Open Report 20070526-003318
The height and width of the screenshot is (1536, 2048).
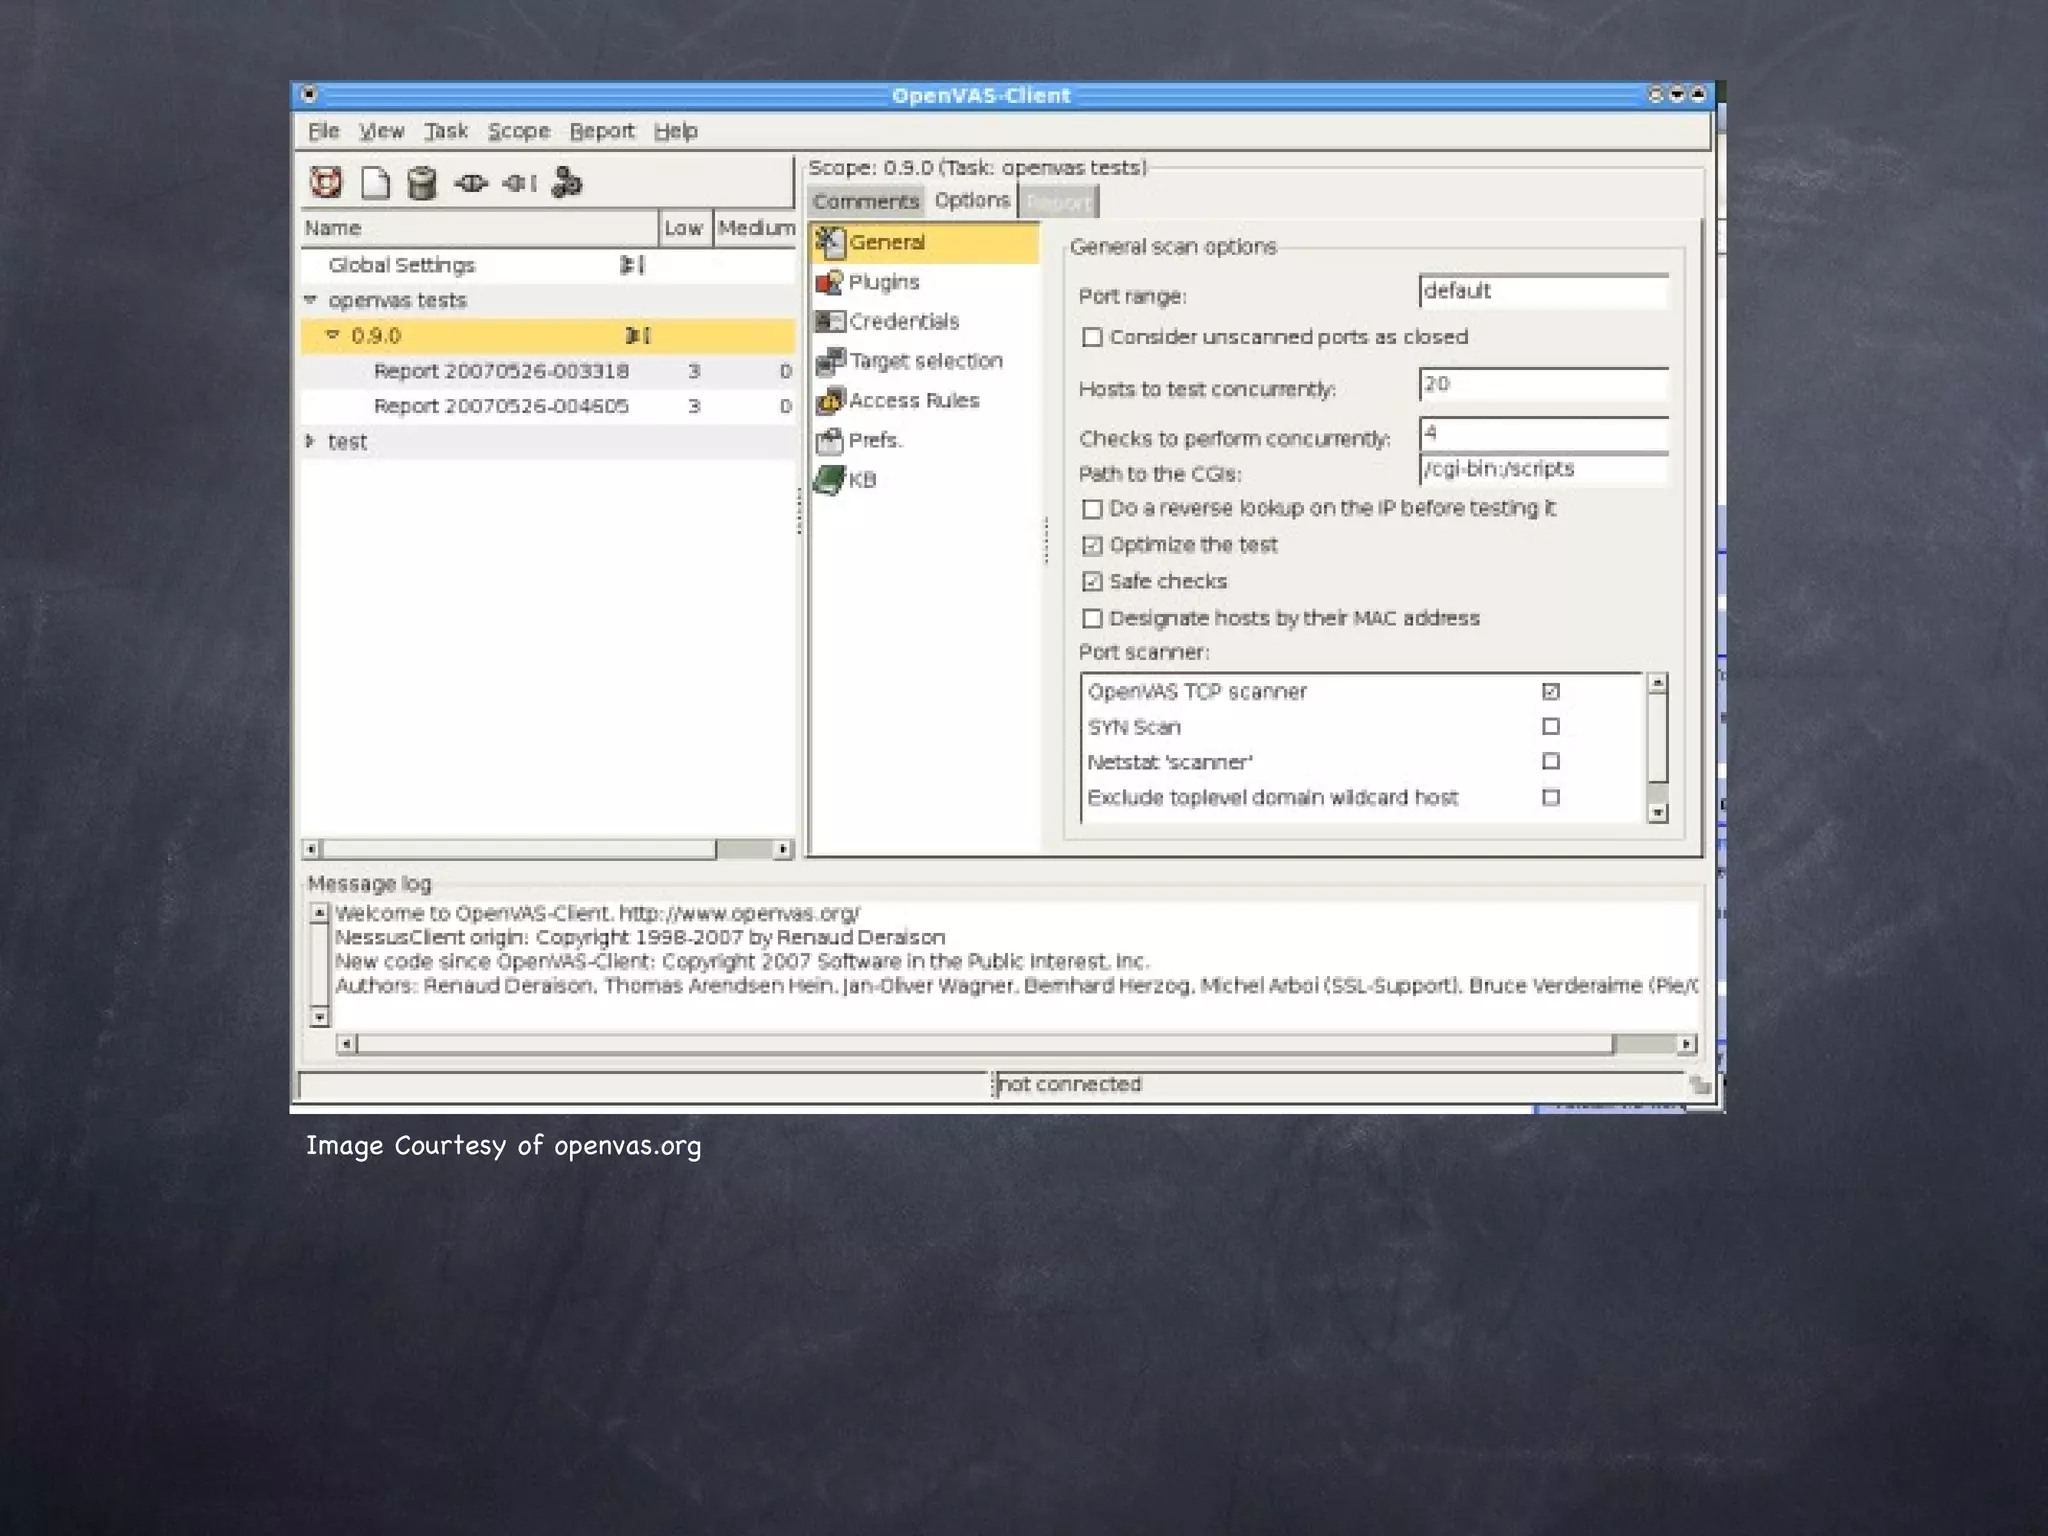tap(501, 371)
